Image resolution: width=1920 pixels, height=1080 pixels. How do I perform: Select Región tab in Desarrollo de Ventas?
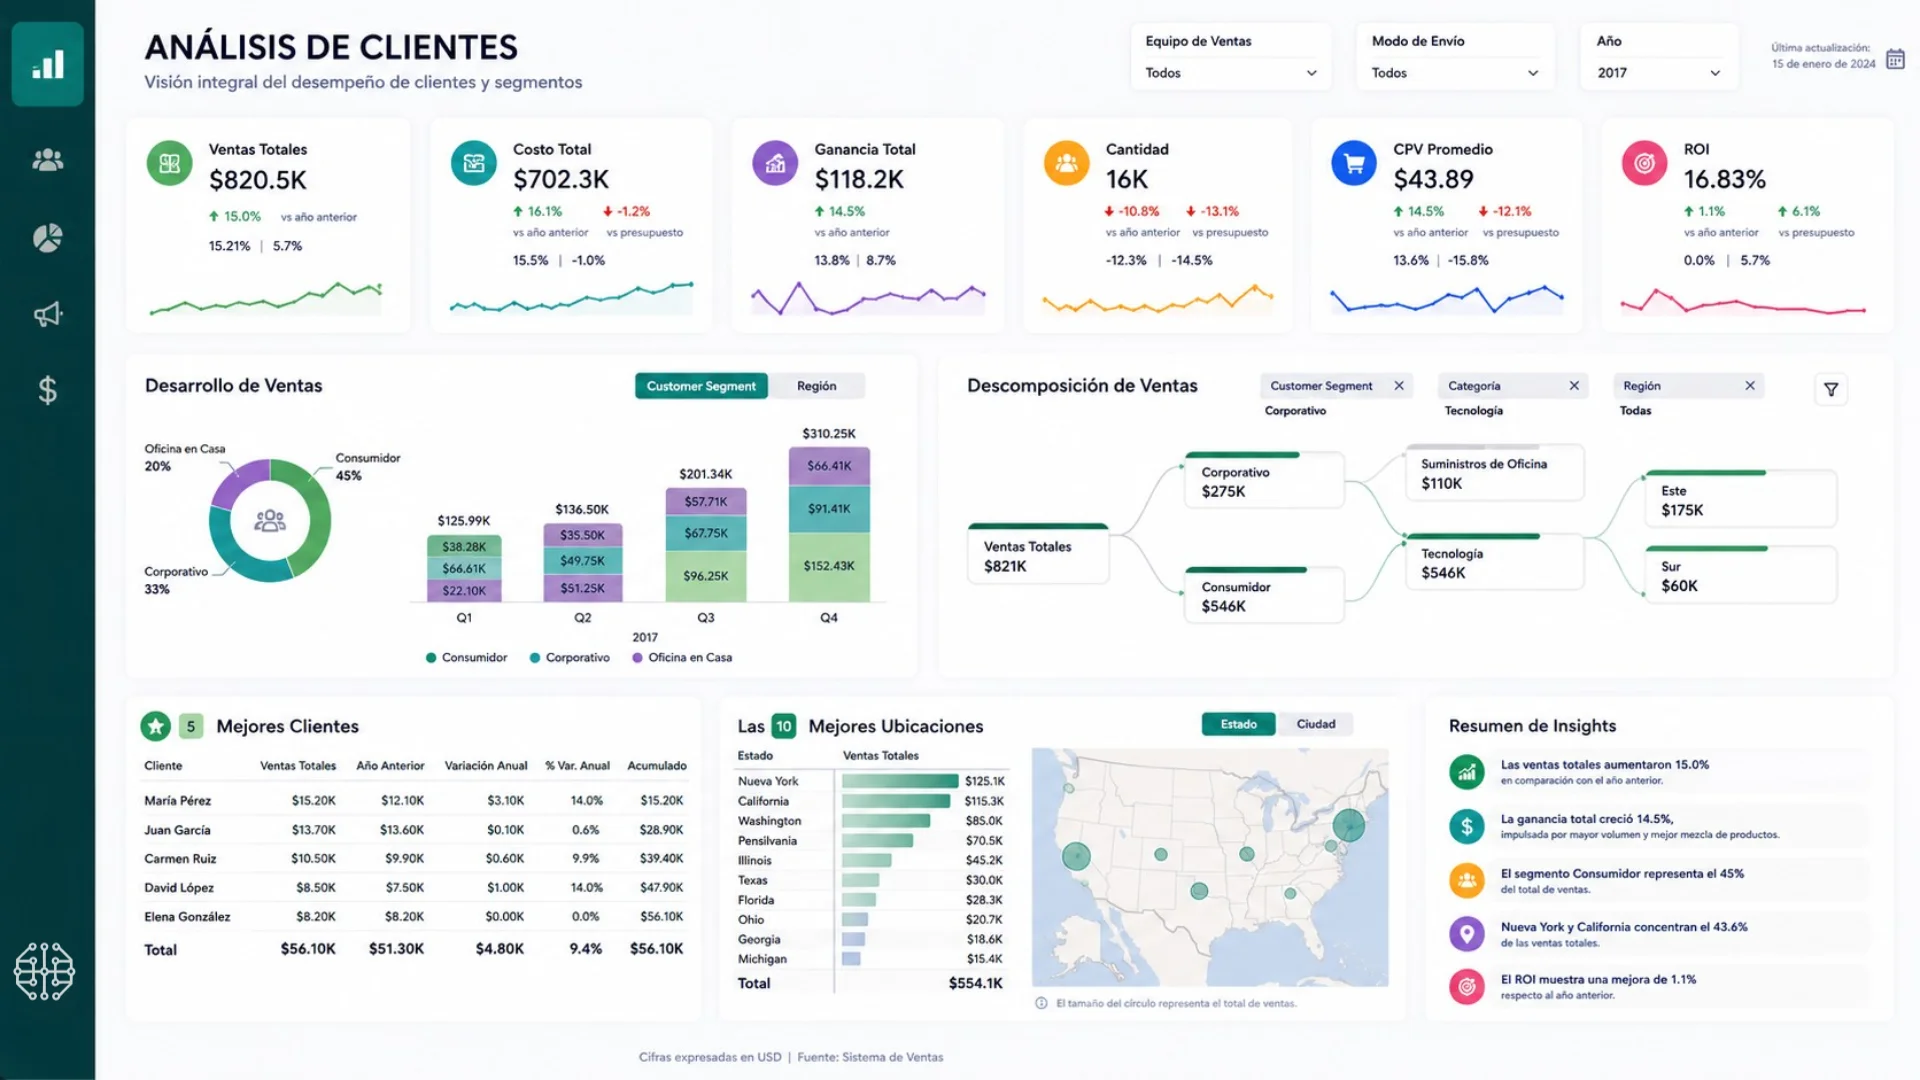pyautogui.click(x=817, y=386)
